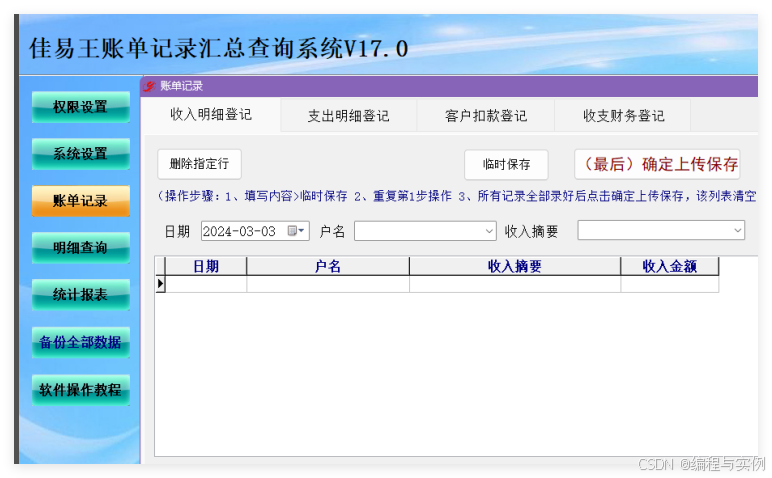
Task: Click the red logo icon beside 账单记录 title
Action: pos(149,86)
